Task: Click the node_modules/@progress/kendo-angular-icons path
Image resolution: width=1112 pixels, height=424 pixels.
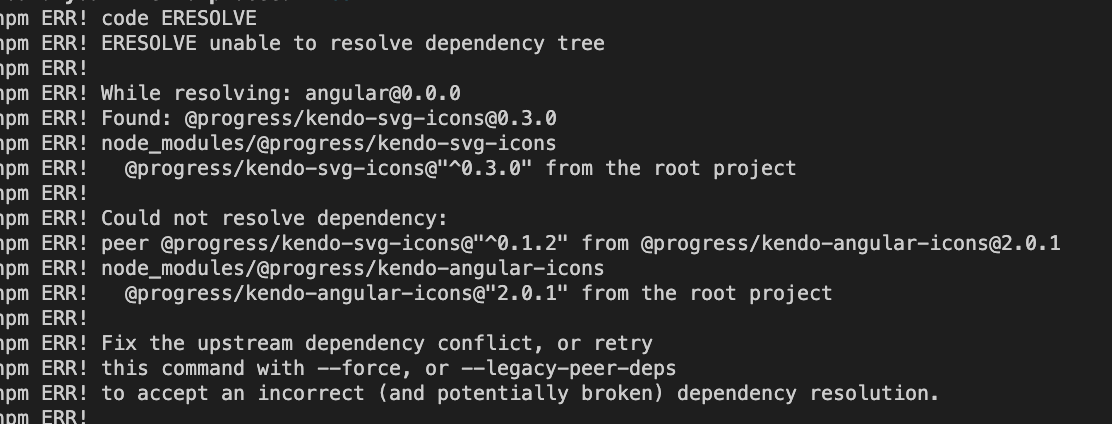Action: pos(352,268)
